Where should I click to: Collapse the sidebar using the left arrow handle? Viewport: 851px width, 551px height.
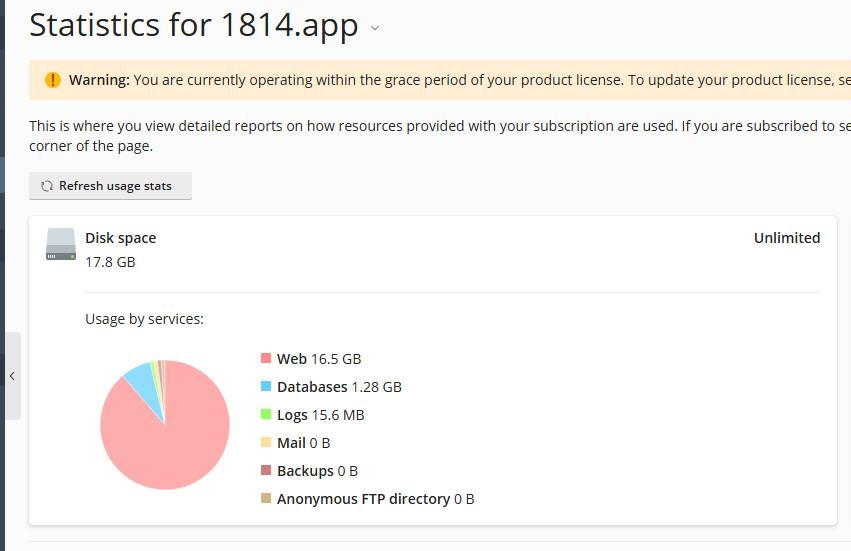11,376
